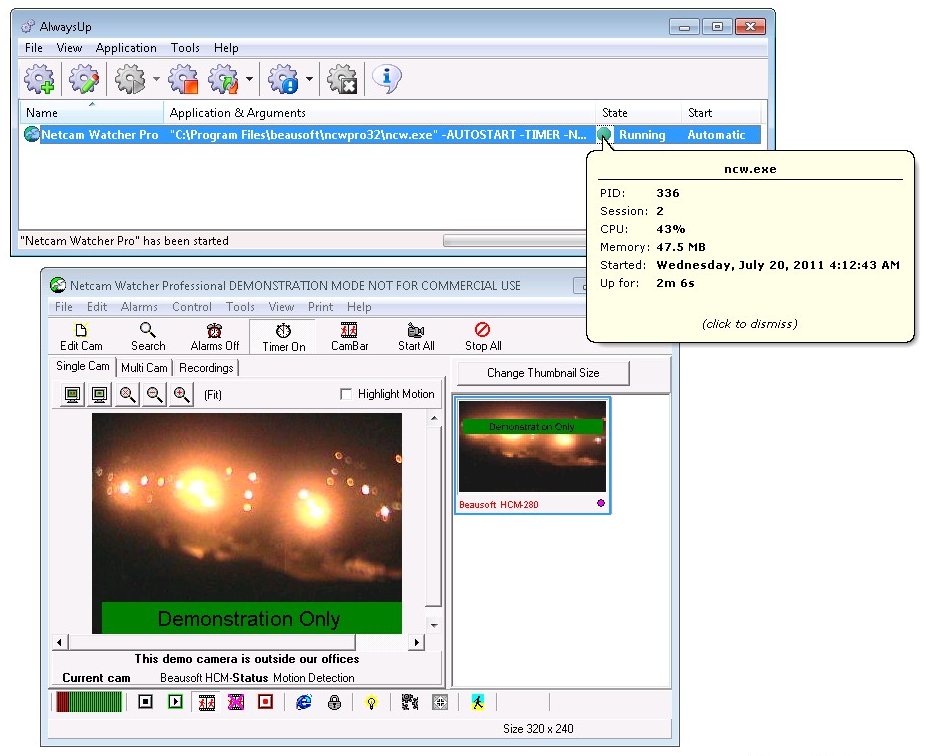Click the green state circle in the Netcam row
This screenshot has width=933, height=756.
click(x=604, y=134)
